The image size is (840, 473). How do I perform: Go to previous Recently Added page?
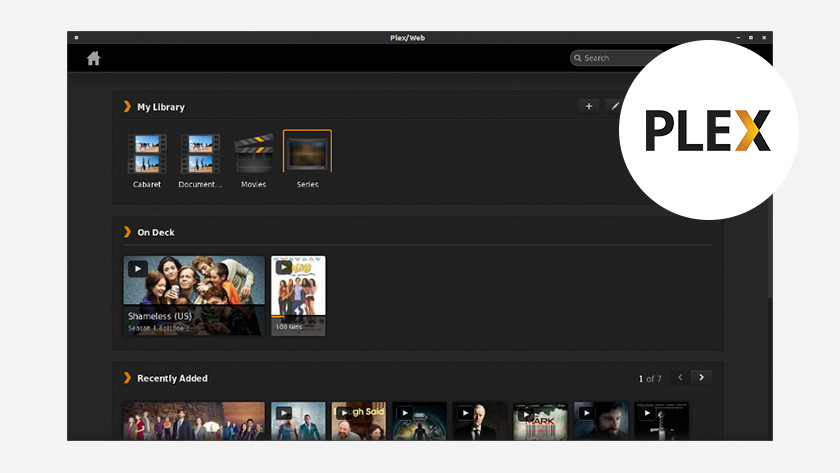click(x=680, y=378)
